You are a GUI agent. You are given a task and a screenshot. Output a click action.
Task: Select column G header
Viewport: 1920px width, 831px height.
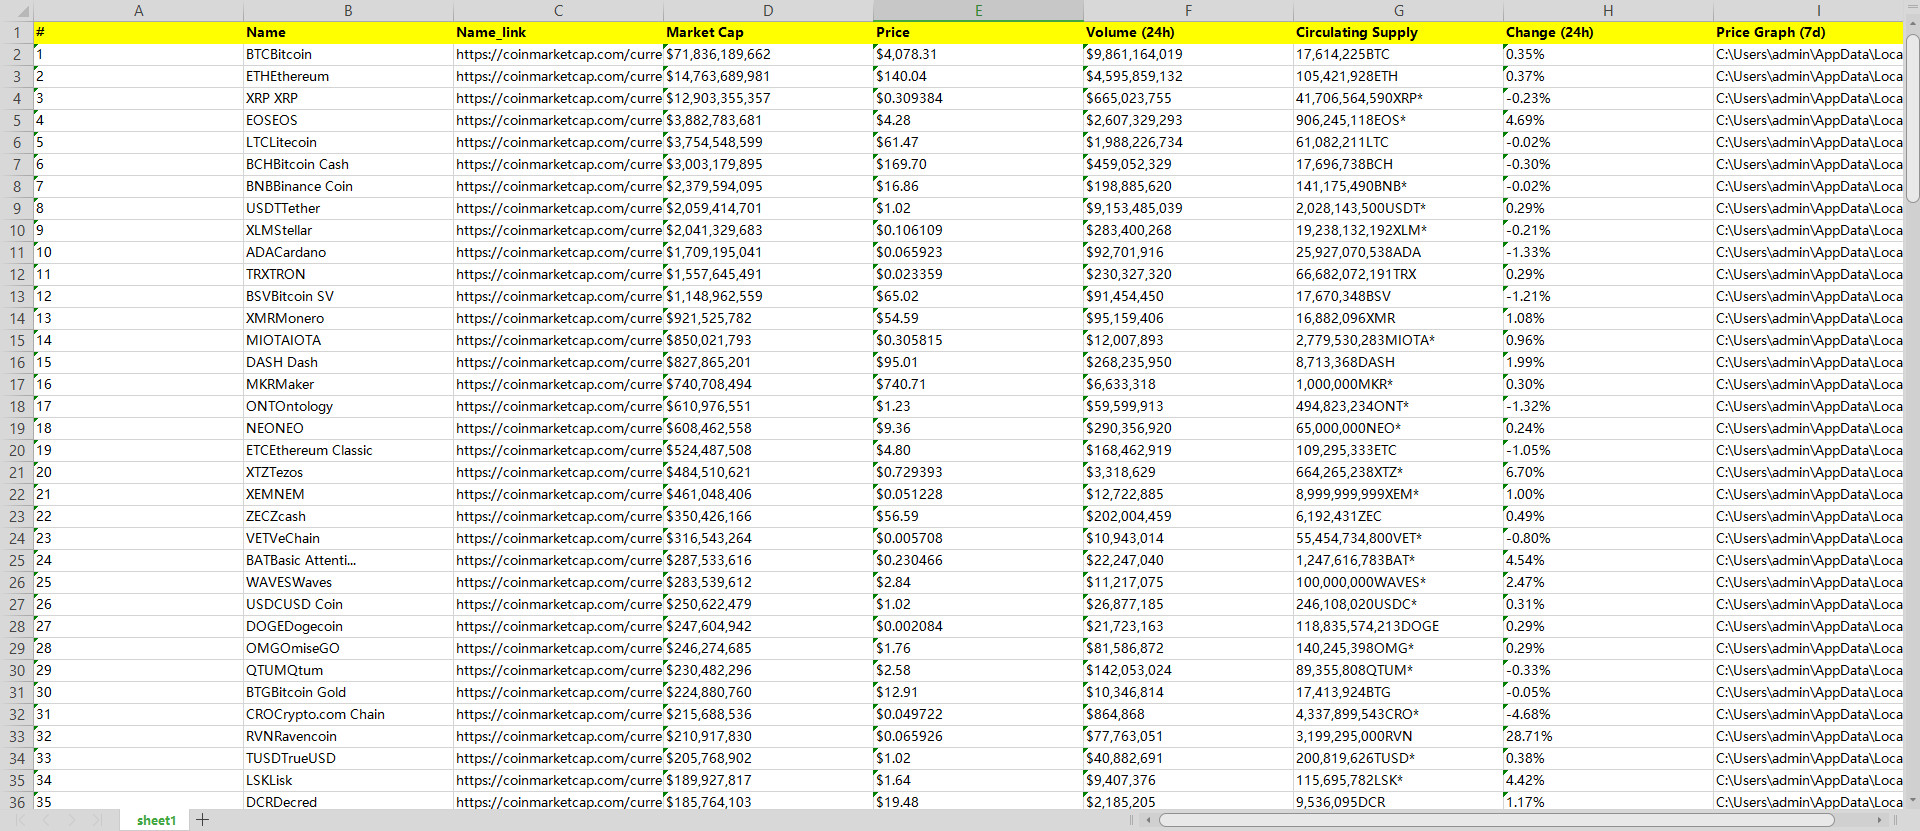(1398, 10)
